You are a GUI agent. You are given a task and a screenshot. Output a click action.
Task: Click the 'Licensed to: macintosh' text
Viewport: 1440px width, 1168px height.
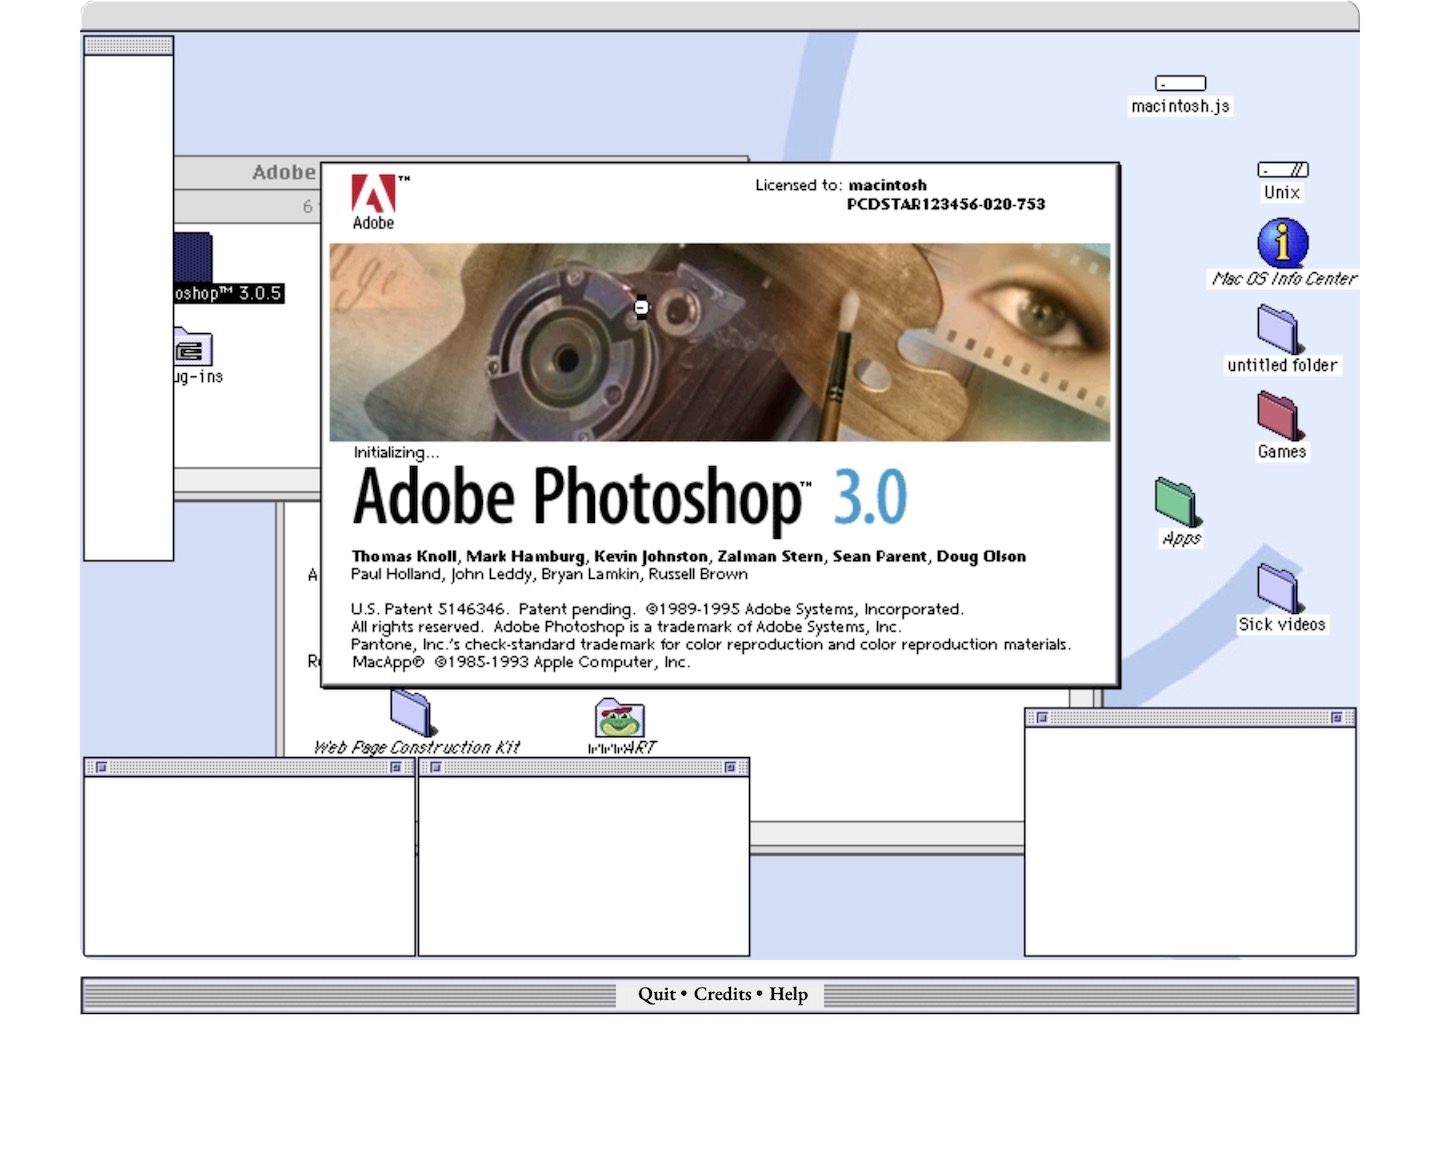tap(840, 185)
